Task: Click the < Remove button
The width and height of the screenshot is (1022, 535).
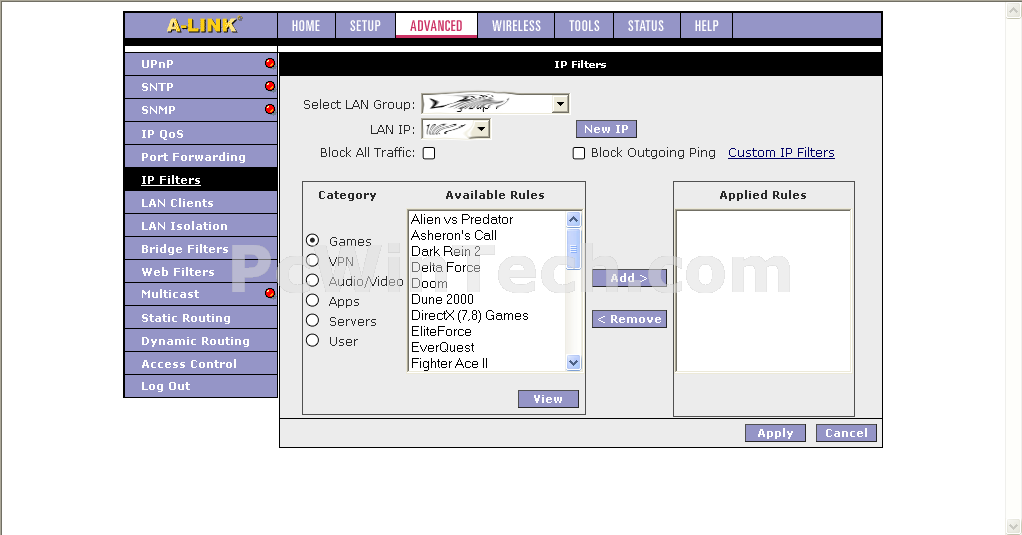Action: [x=629, y=319]
